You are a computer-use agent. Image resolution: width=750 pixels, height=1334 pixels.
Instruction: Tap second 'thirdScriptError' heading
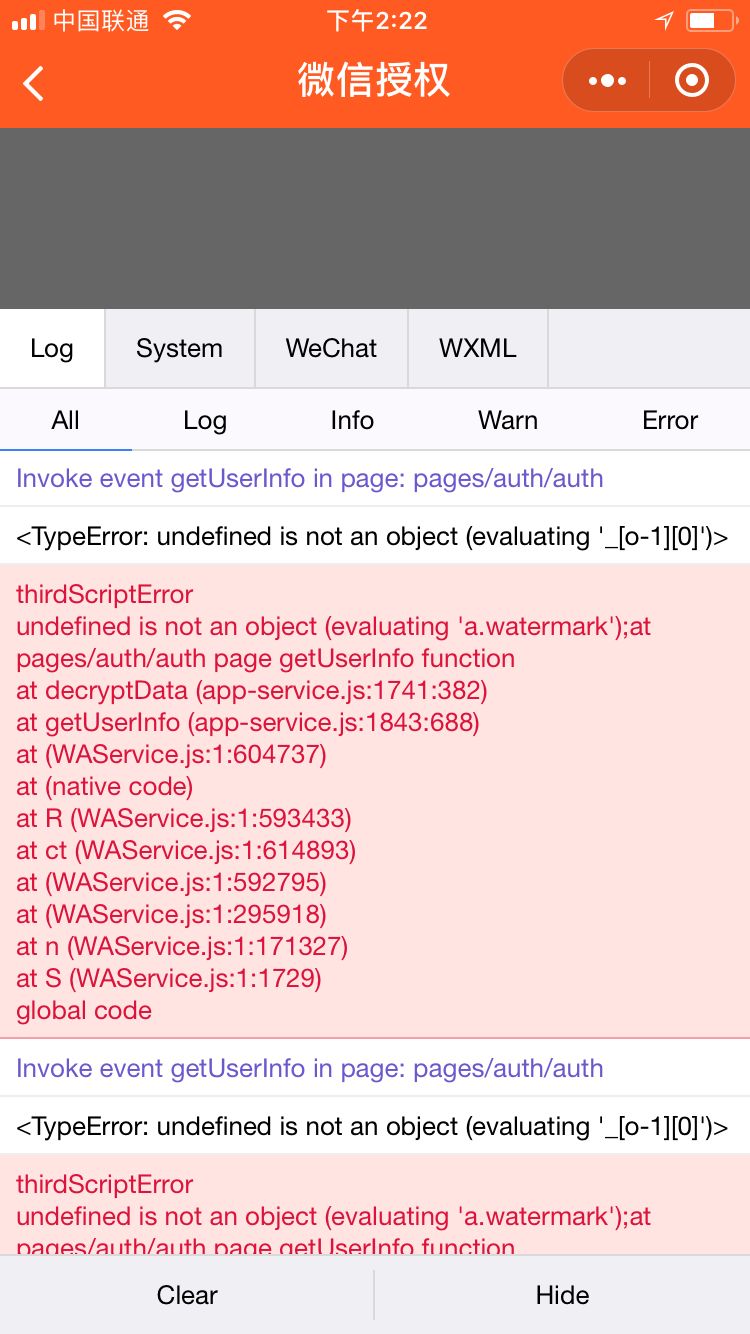point(105,1184)
